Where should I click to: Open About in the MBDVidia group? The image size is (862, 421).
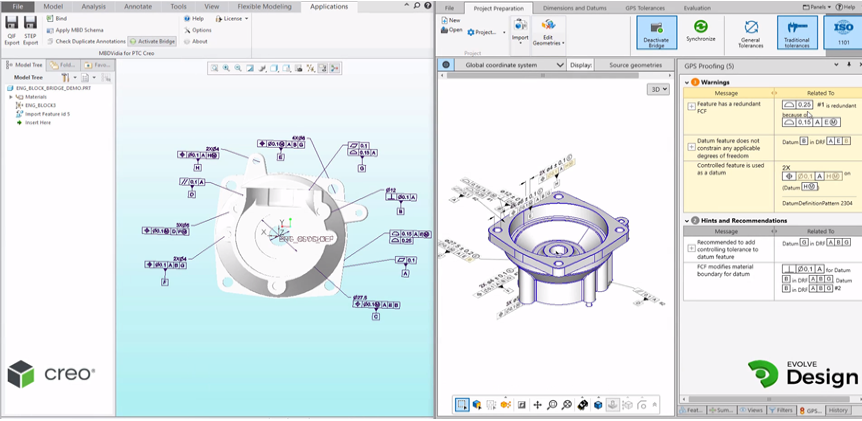196,41
